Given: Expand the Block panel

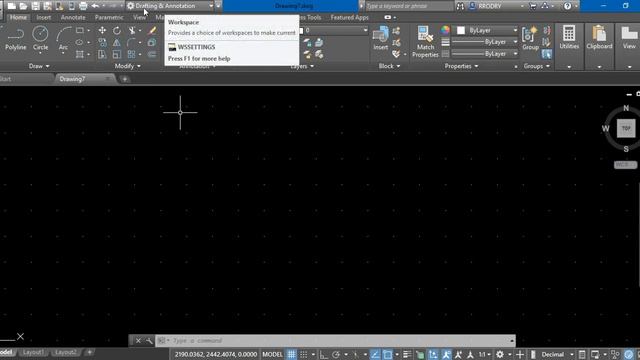Looking at the screenshot, I should (389, 66).
